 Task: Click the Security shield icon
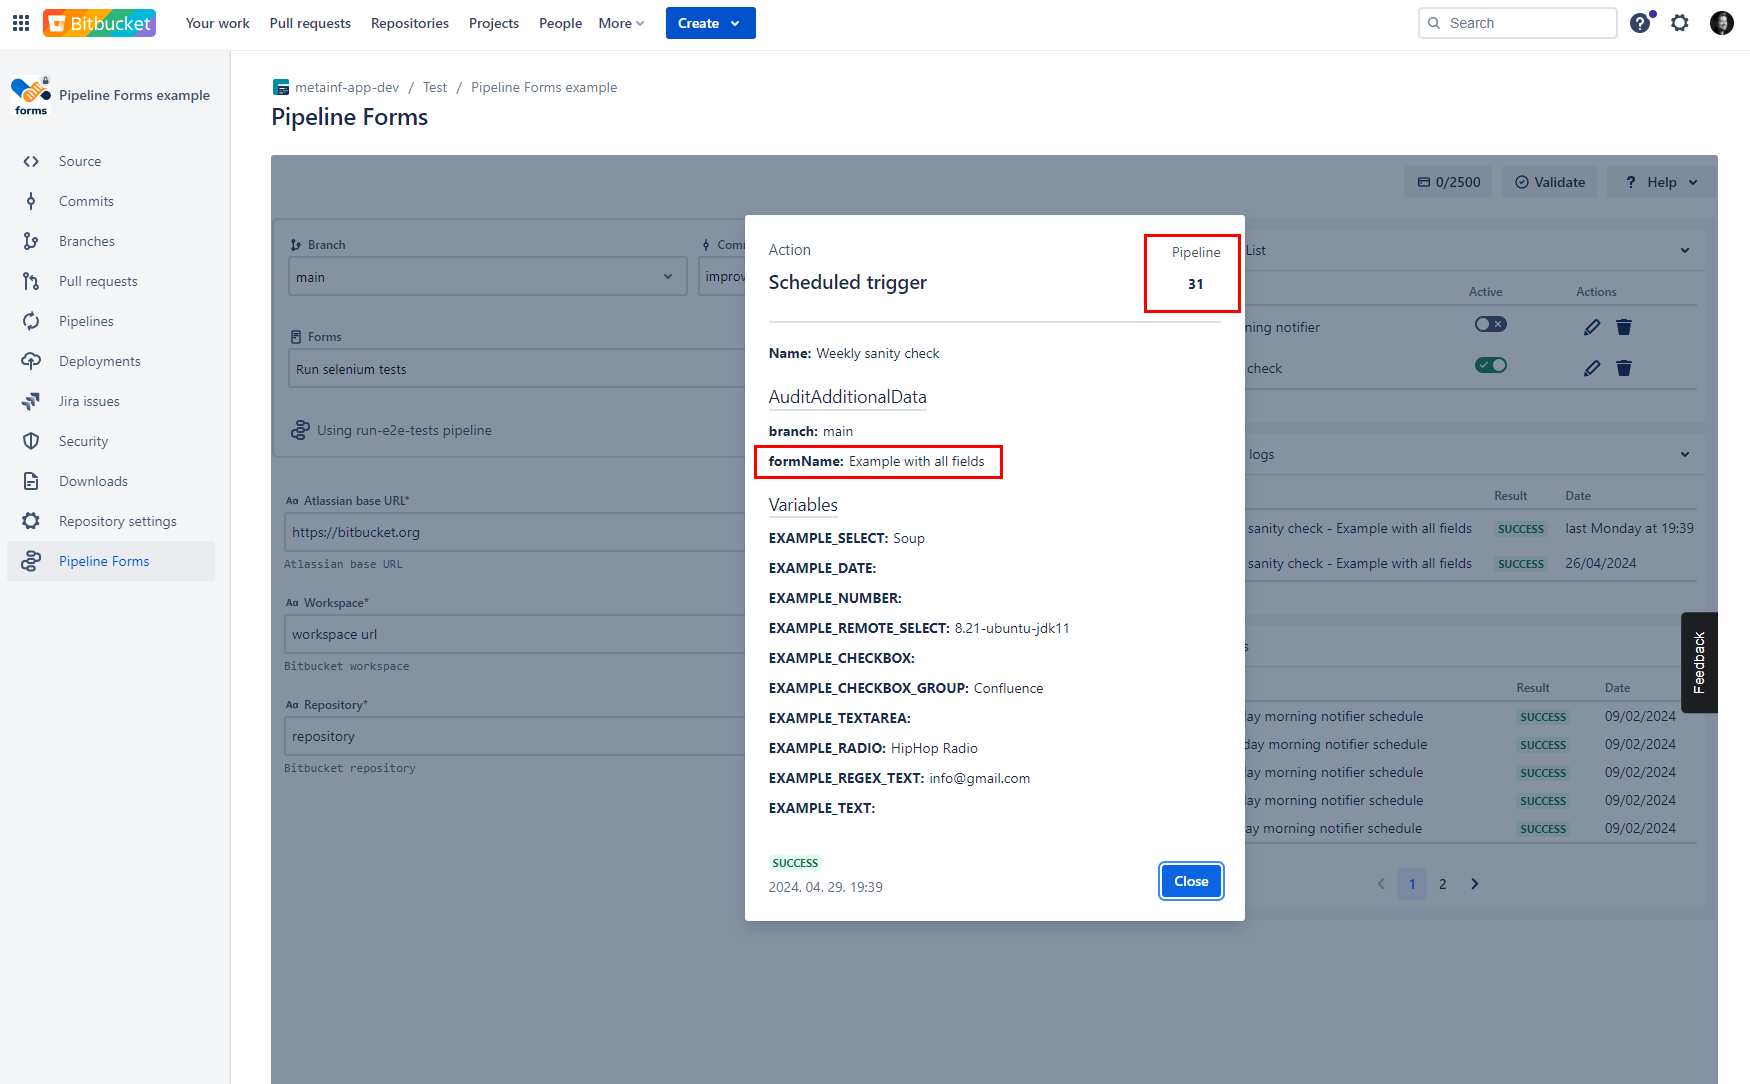[x=31, y=441]
